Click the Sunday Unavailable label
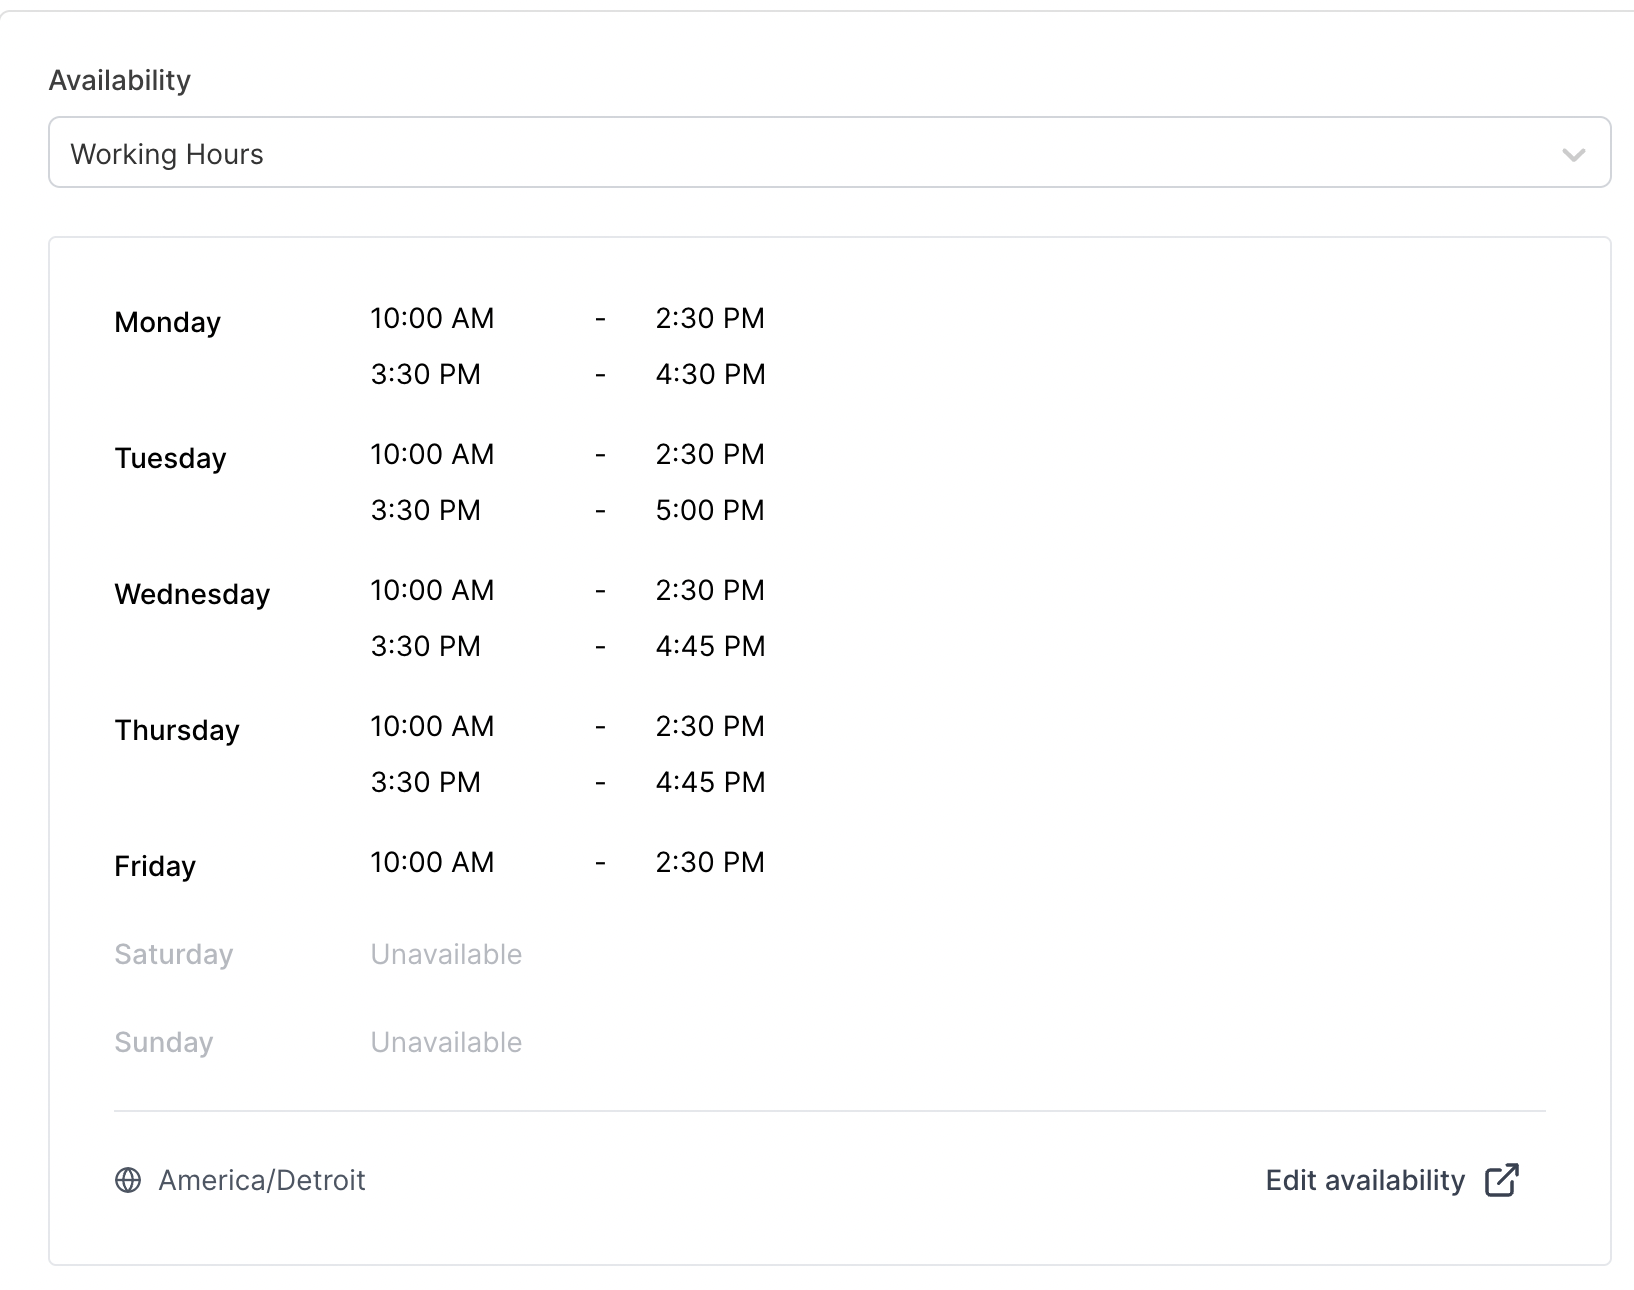This screenshot has width=1634, height=1290. [x=445, y=1041]
